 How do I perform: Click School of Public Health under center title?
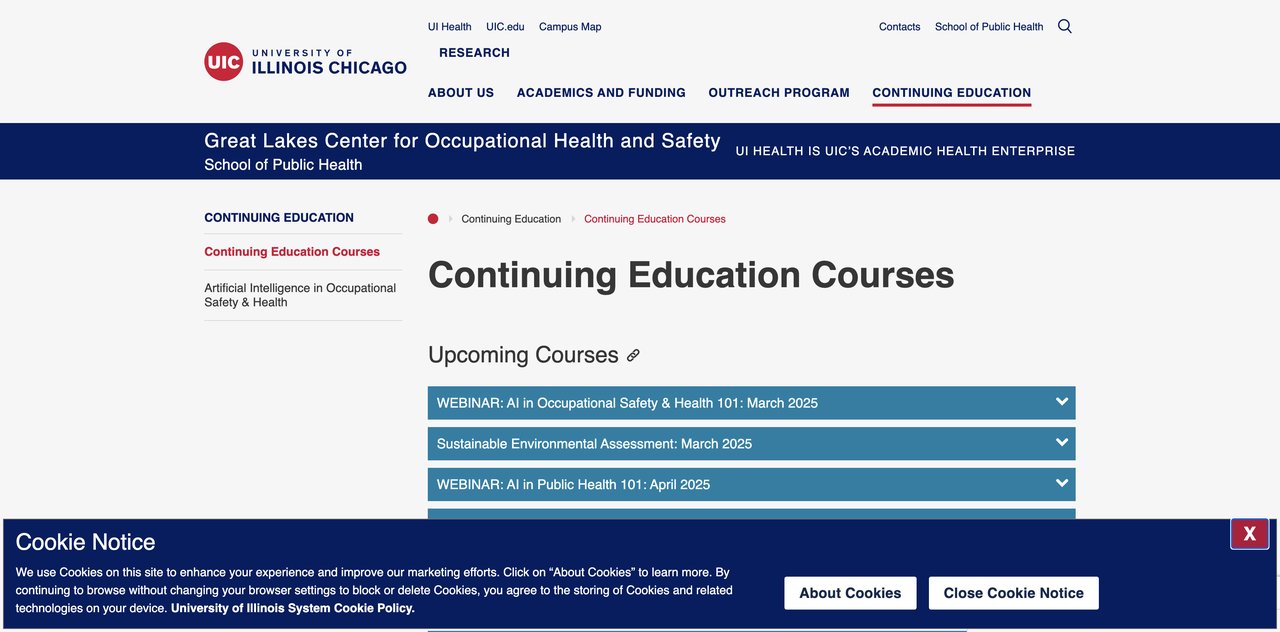[283, 165]
